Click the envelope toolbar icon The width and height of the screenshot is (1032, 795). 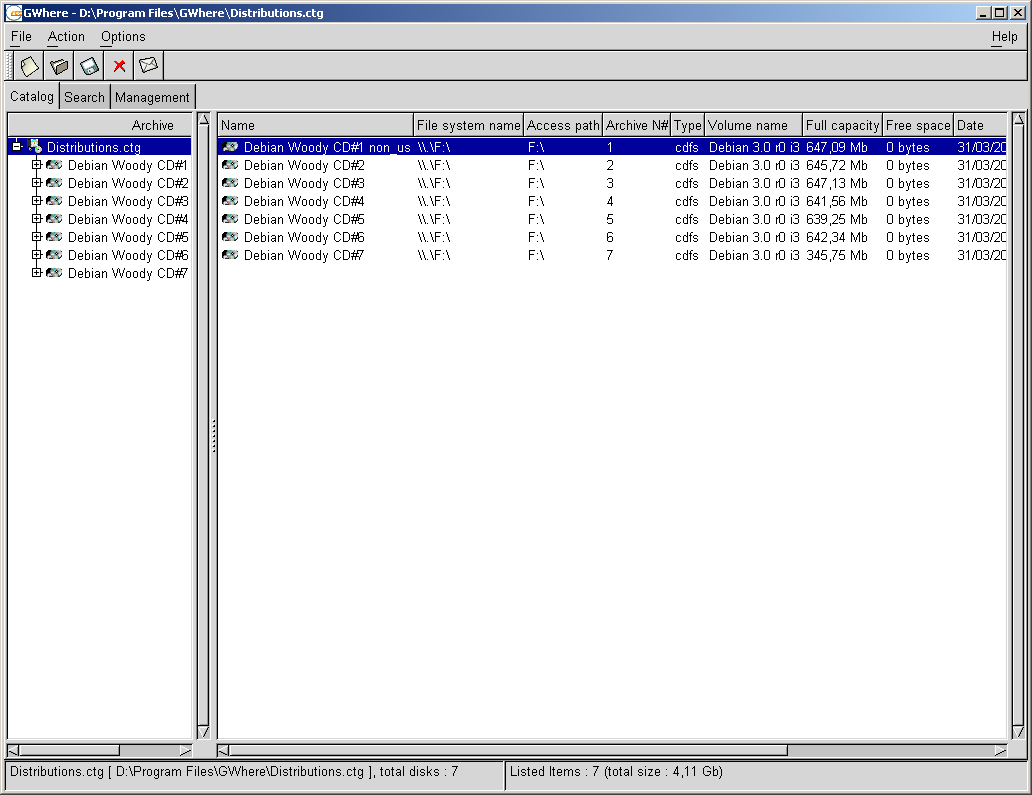149,66
